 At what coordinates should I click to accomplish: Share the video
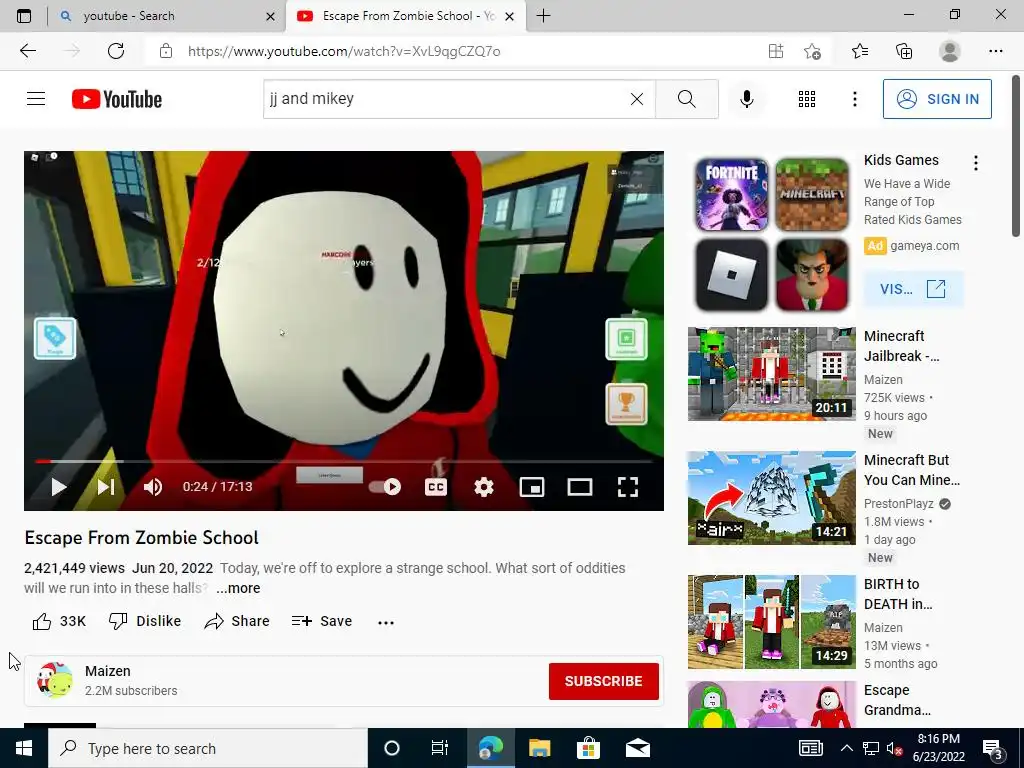[236, 621]
